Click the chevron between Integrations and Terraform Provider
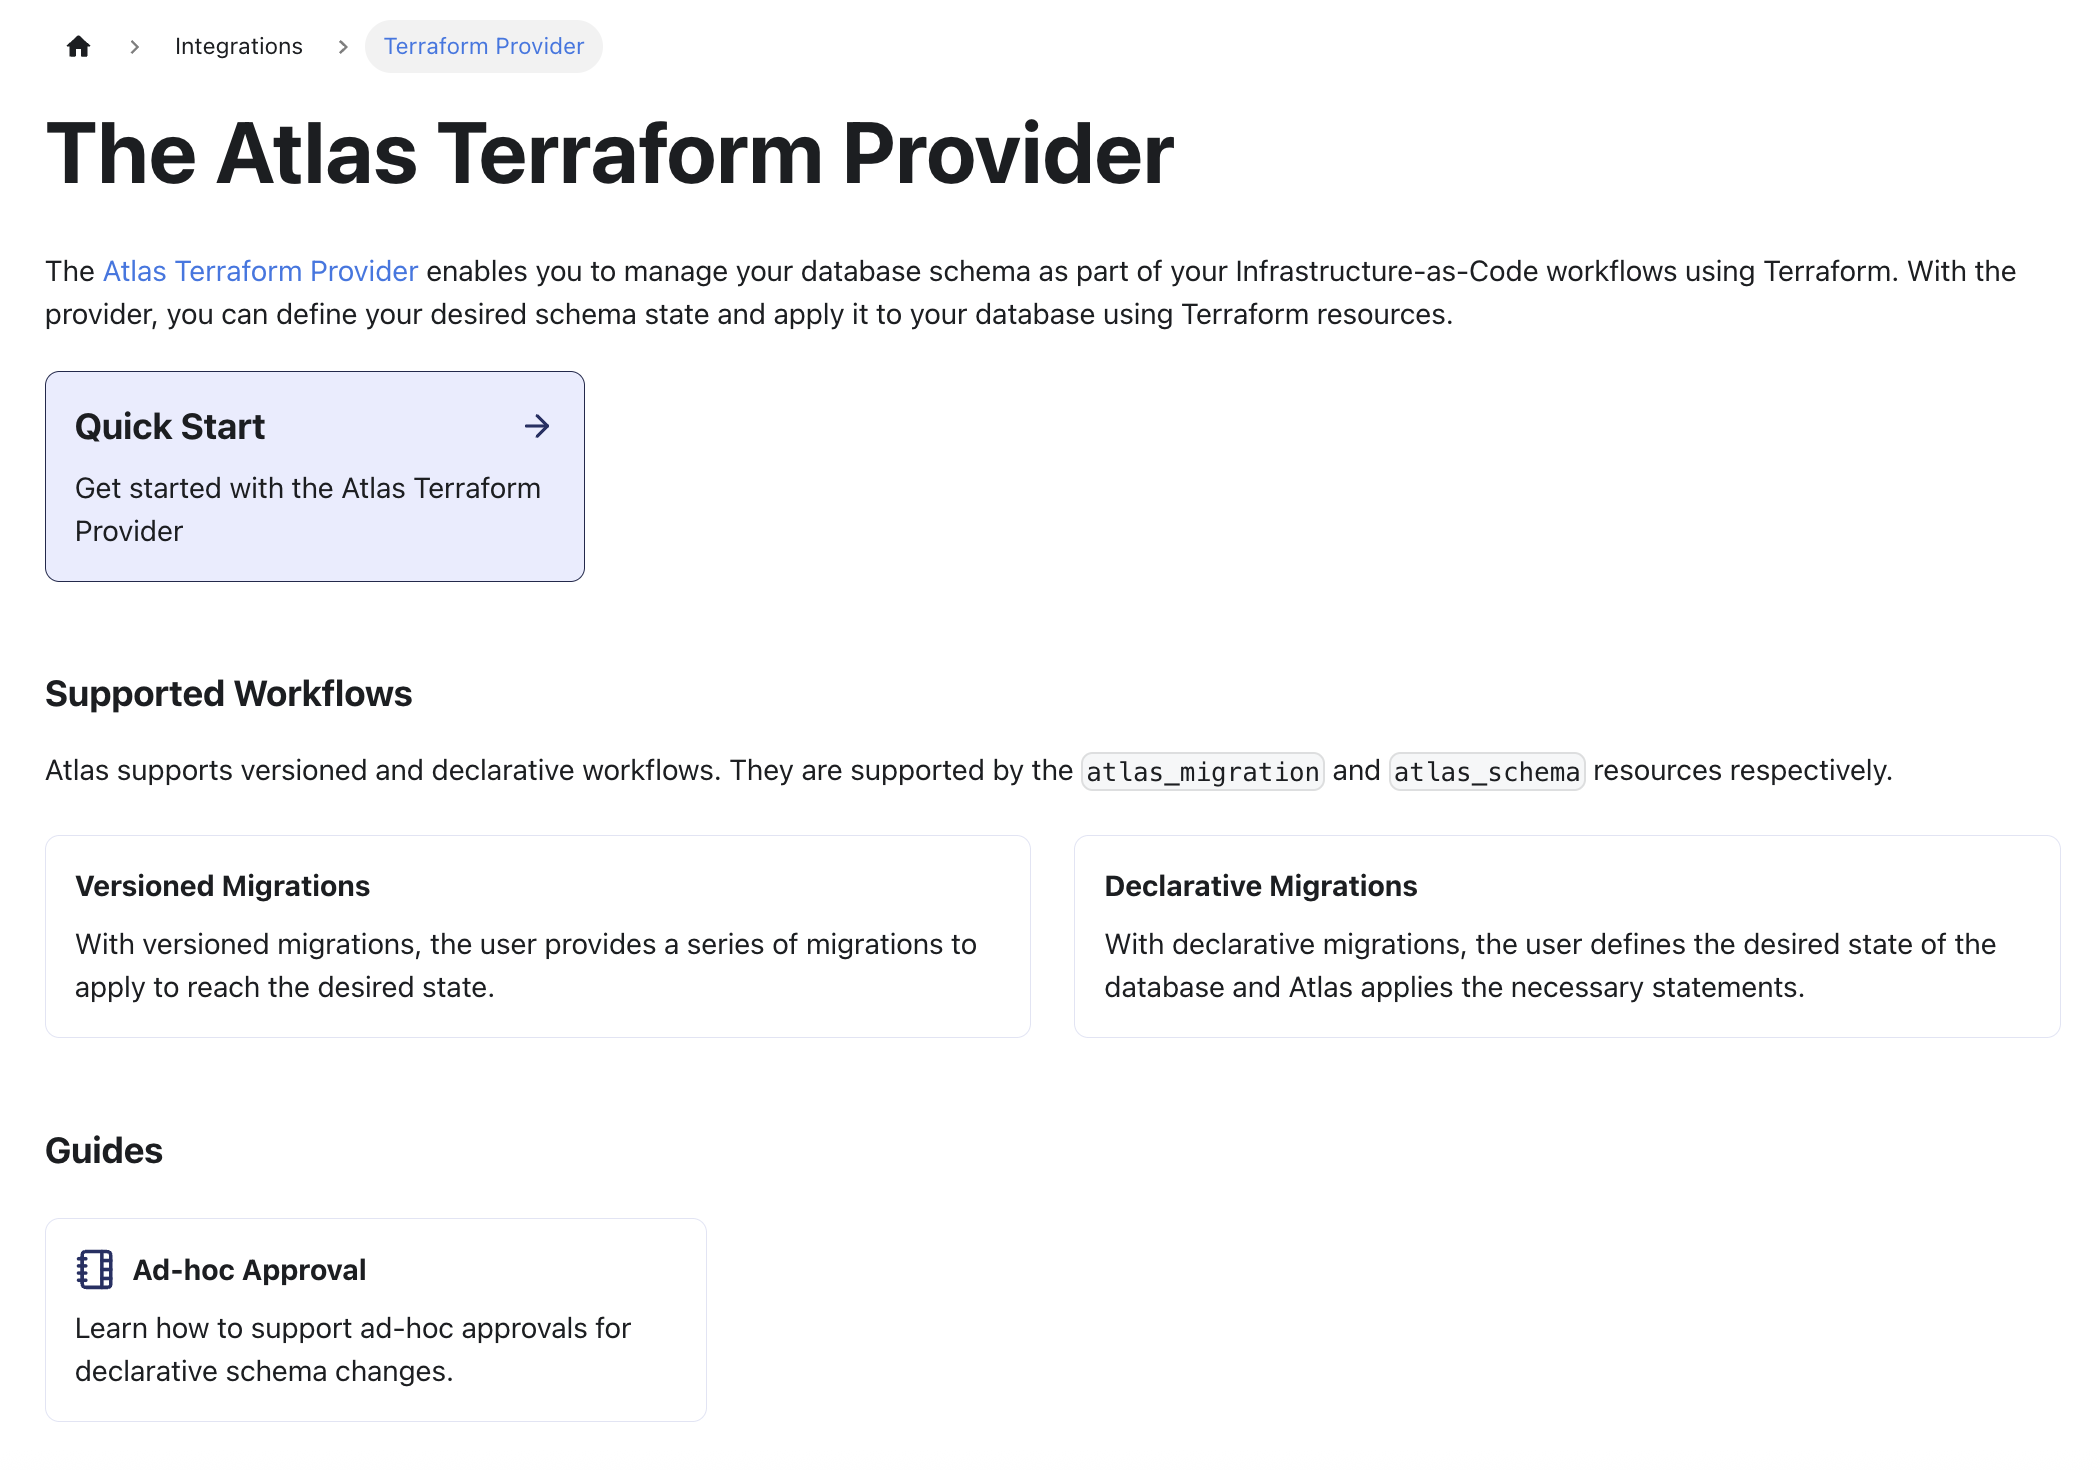Image resolution: width=2100 pixels, height=1470 pixels. pyautogui.click(x=342, y=46)
